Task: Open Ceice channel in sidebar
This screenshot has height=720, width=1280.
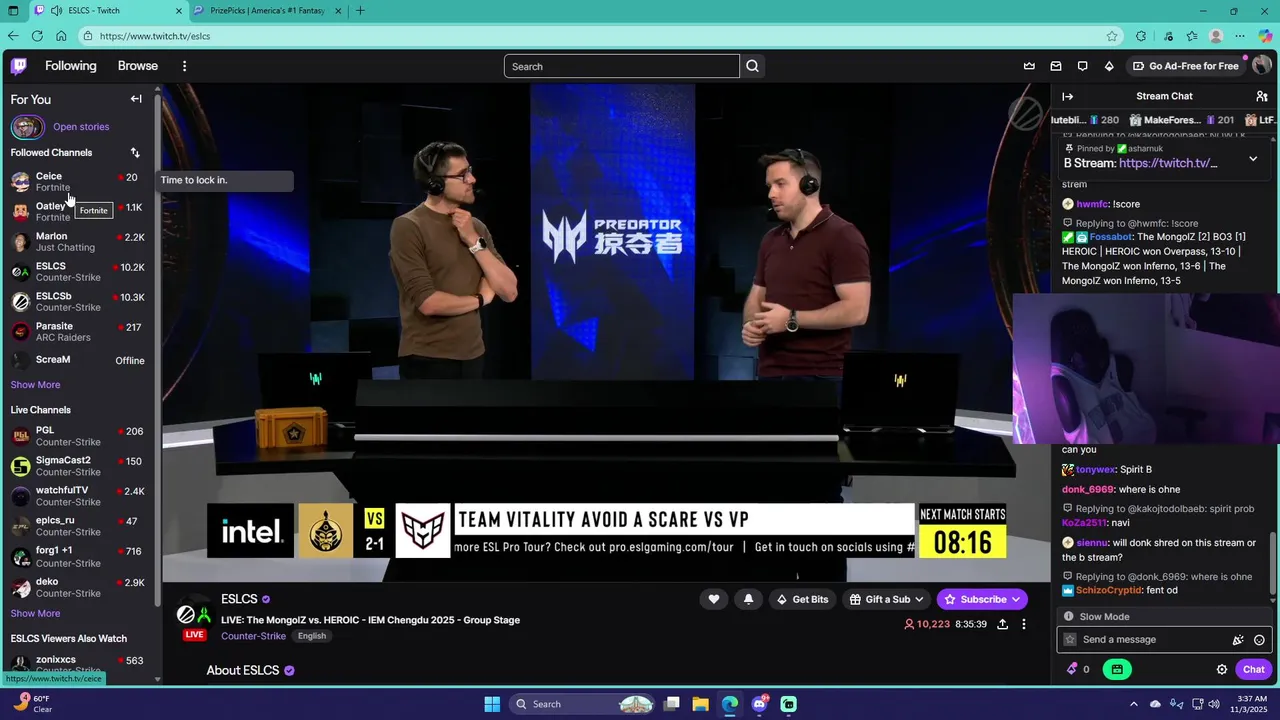Action: [x=78, y=182]
